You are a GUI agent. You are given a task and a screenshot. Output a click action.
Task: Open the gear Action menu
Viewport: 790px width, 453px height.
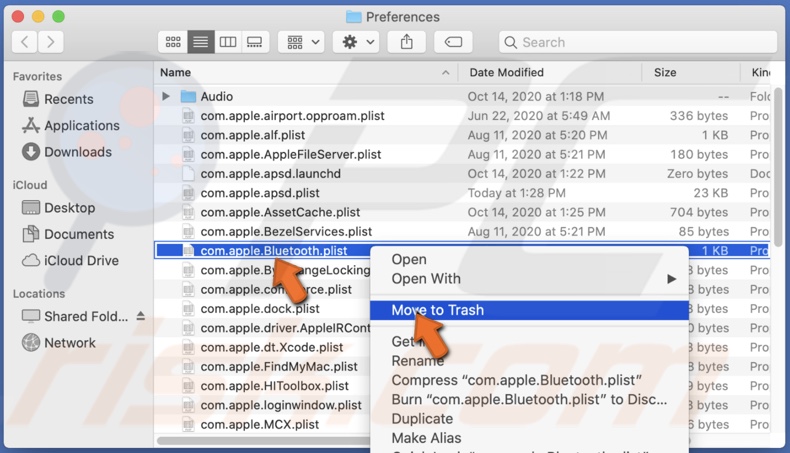(x=357, y=42)
